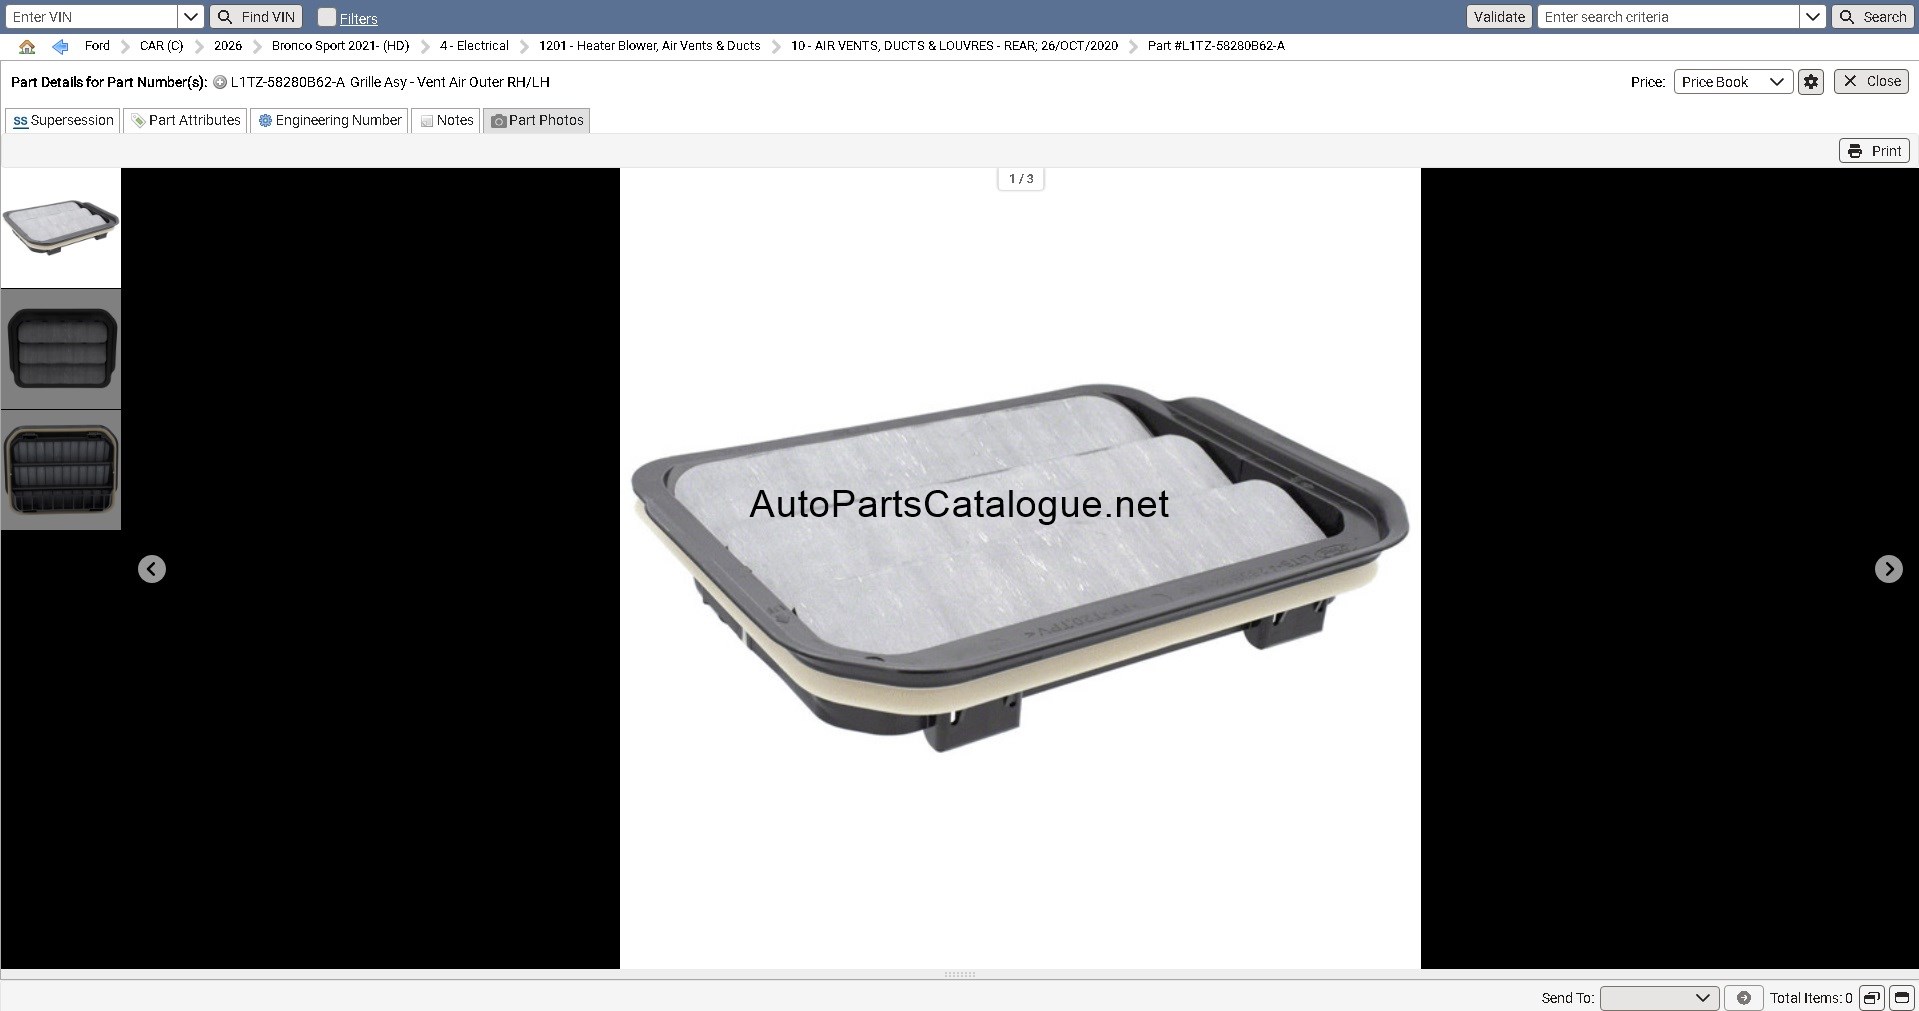
Task: Open the VIN history dropdown arrow
Action: click(191, 17)
